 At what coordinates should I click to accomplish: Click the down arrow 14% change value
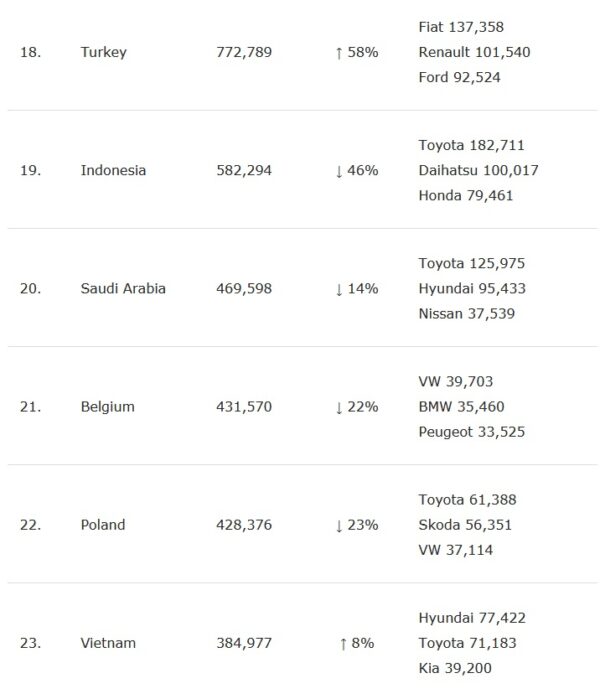(356, 288)
